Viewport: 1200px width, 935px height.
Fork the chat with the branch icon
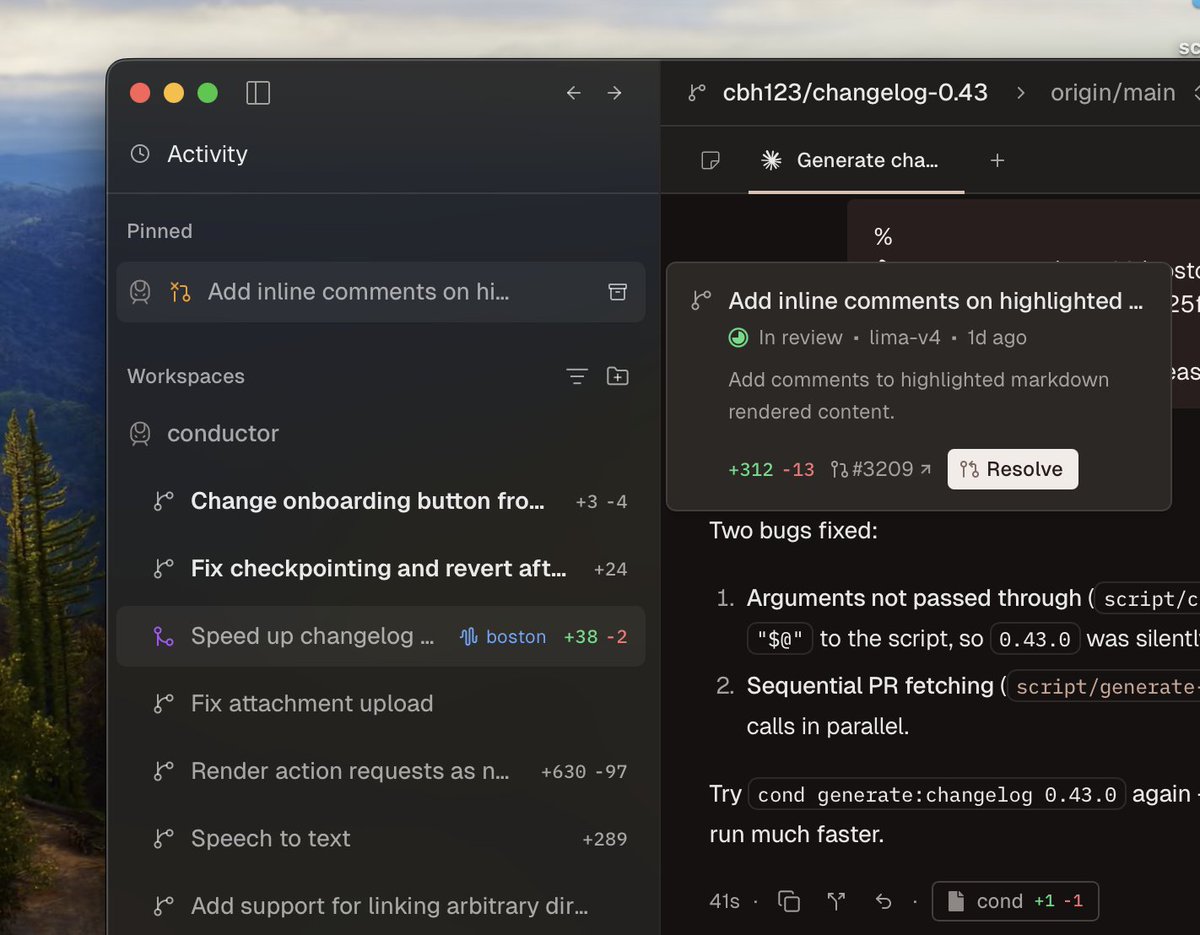tap(836, 902)
